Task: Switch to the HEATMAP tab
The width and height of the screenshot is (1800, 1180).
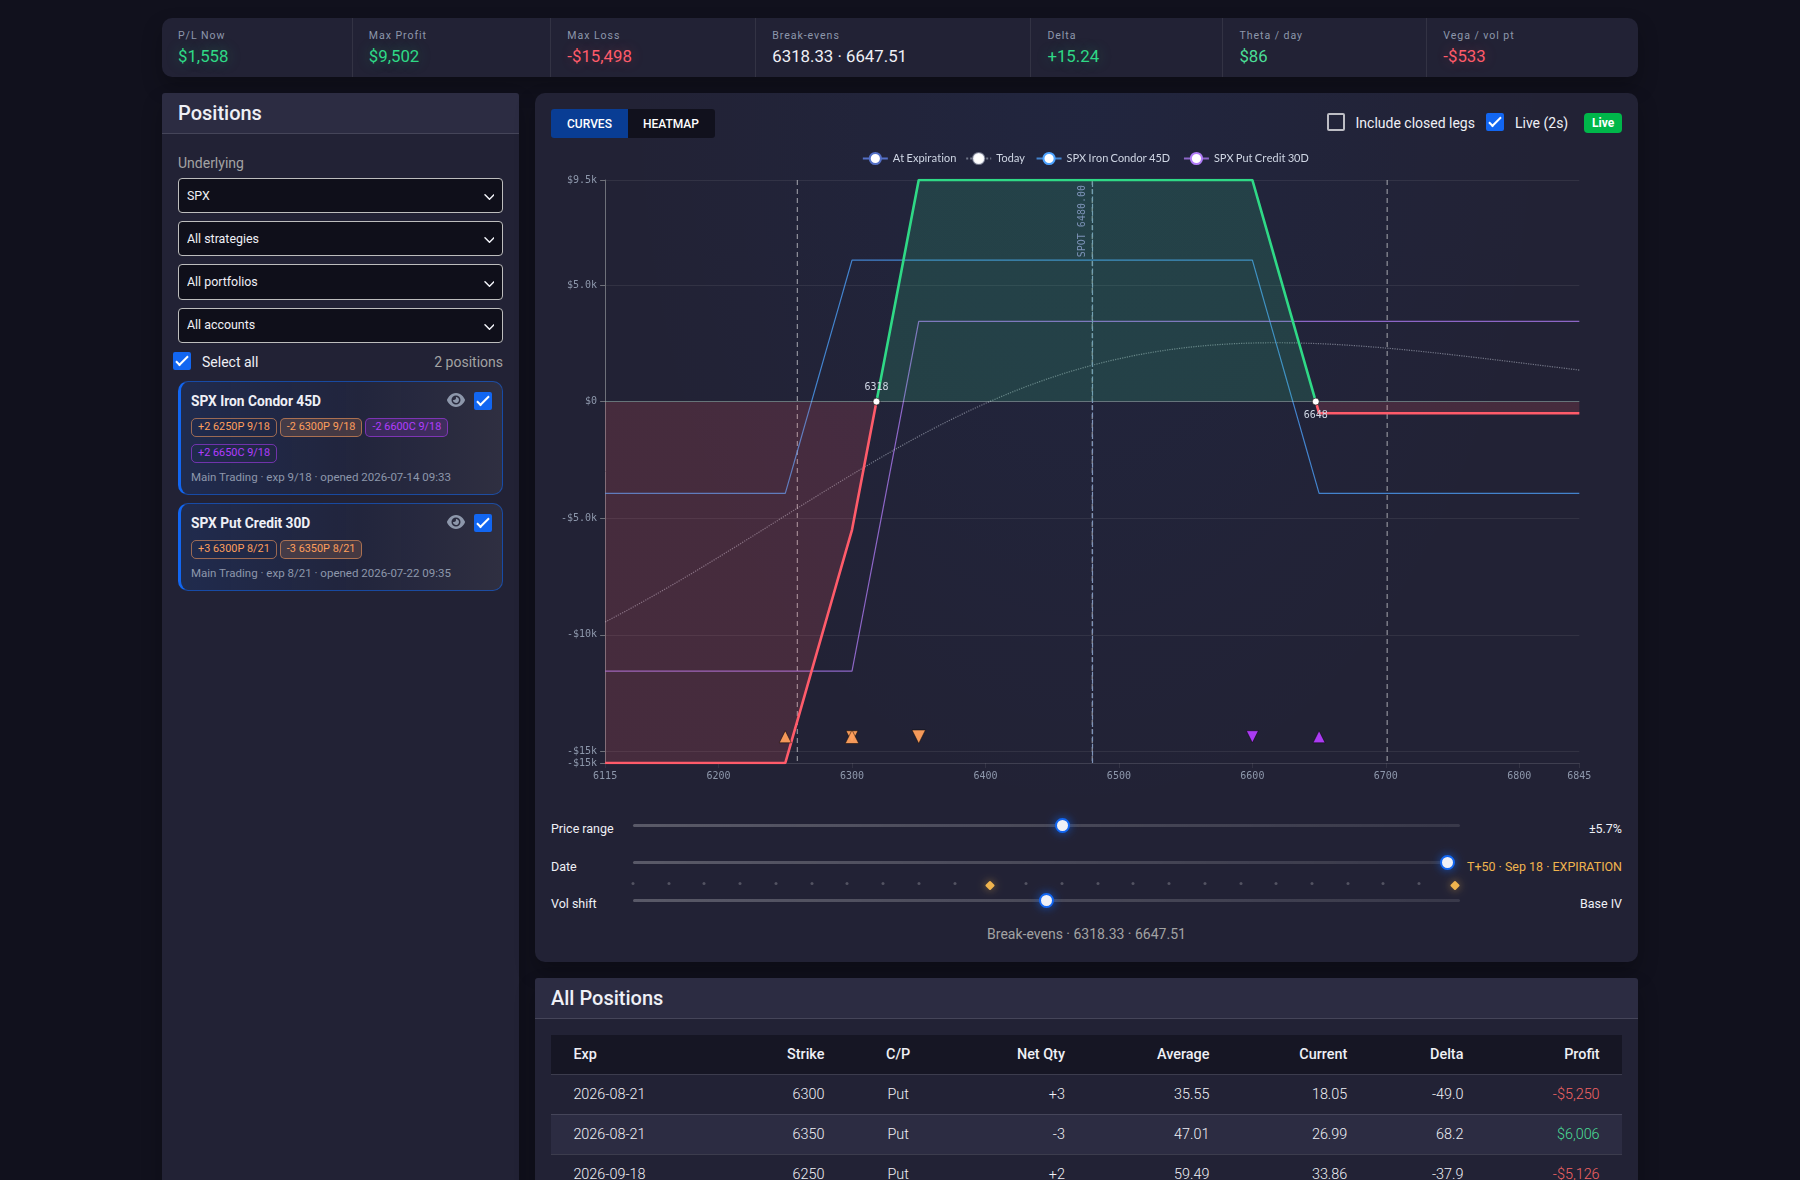Action: click(x=671, y=123)
